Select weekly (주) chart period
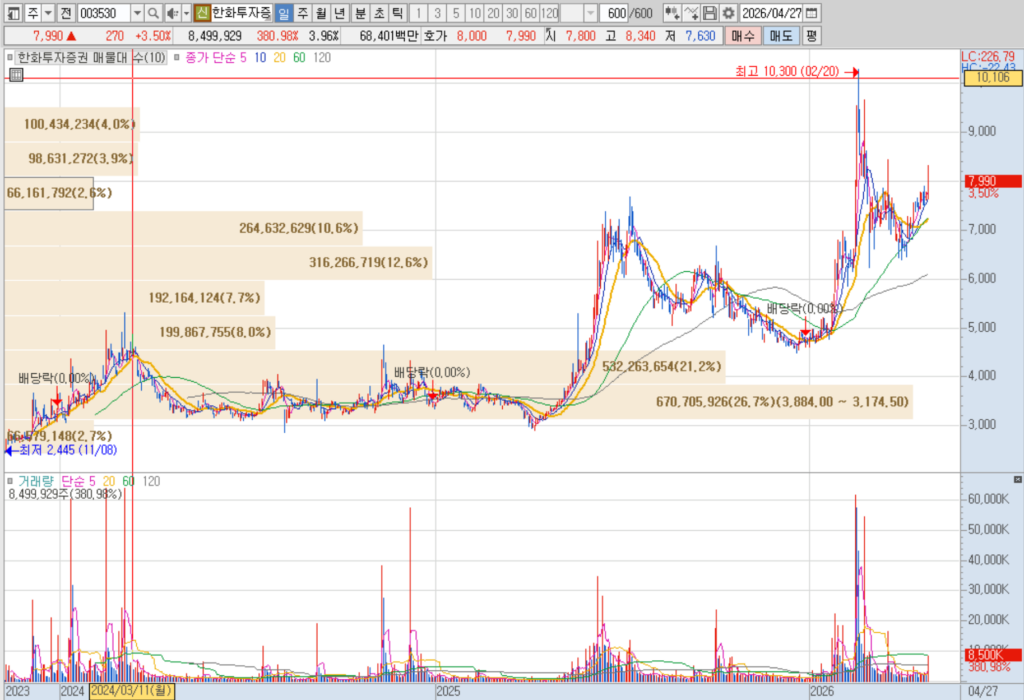 click(x=302, y=13)
